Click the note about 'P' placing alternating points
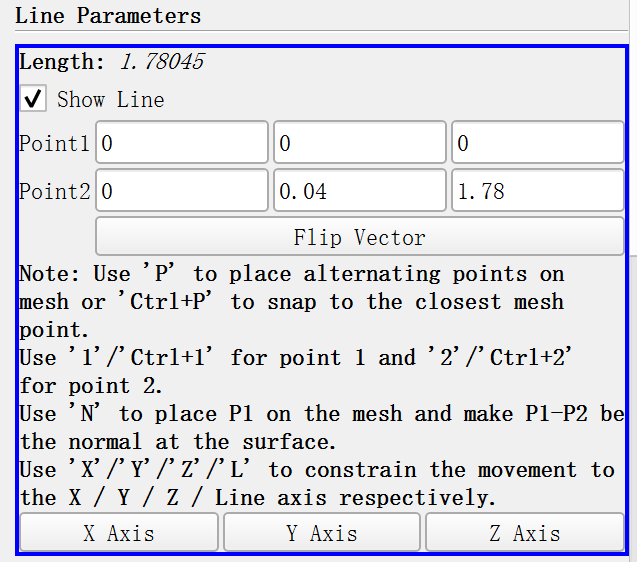 coord(292,287)
